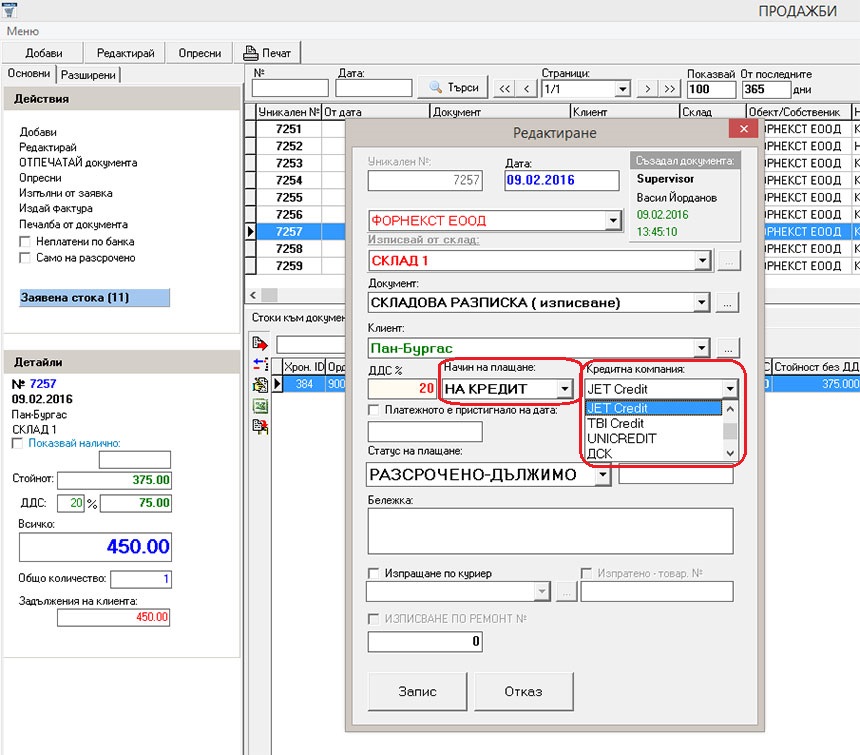This screenshot has height=755, width=860.
Task: Click the credit company list scrollbar
Action: pos(730,431)
